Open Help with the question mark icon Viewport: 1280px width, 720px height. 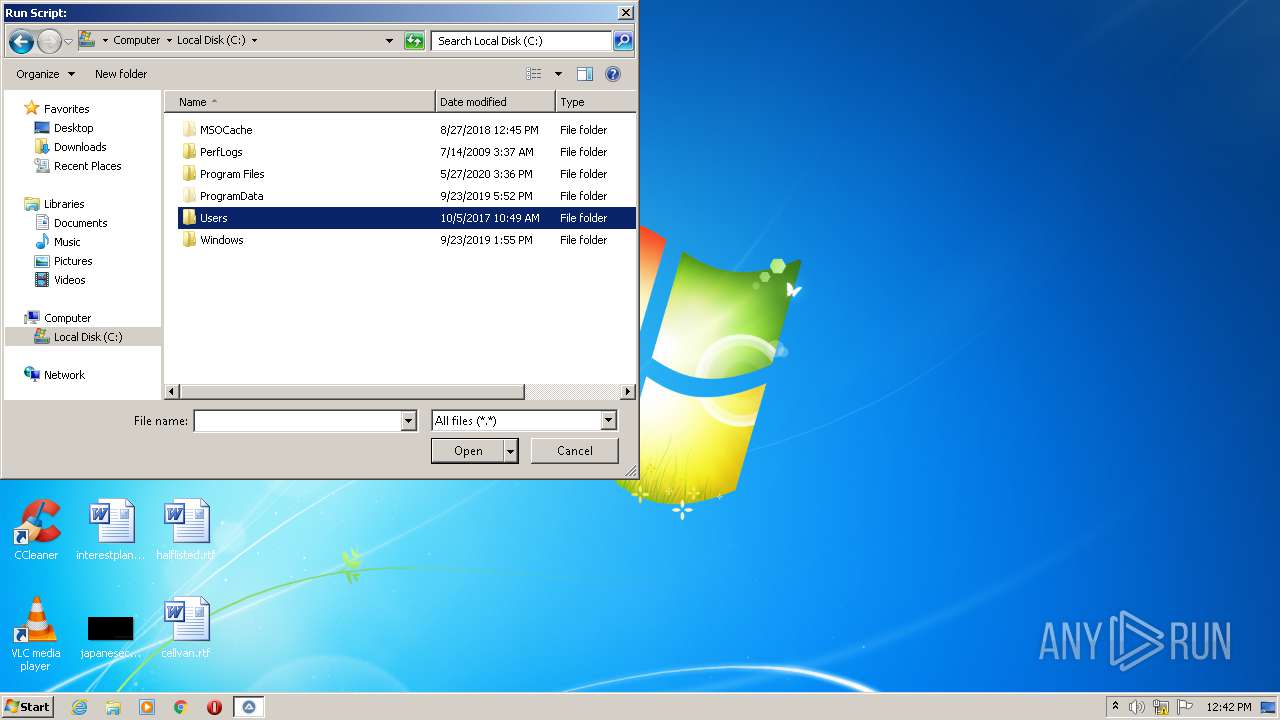point(613,74)
